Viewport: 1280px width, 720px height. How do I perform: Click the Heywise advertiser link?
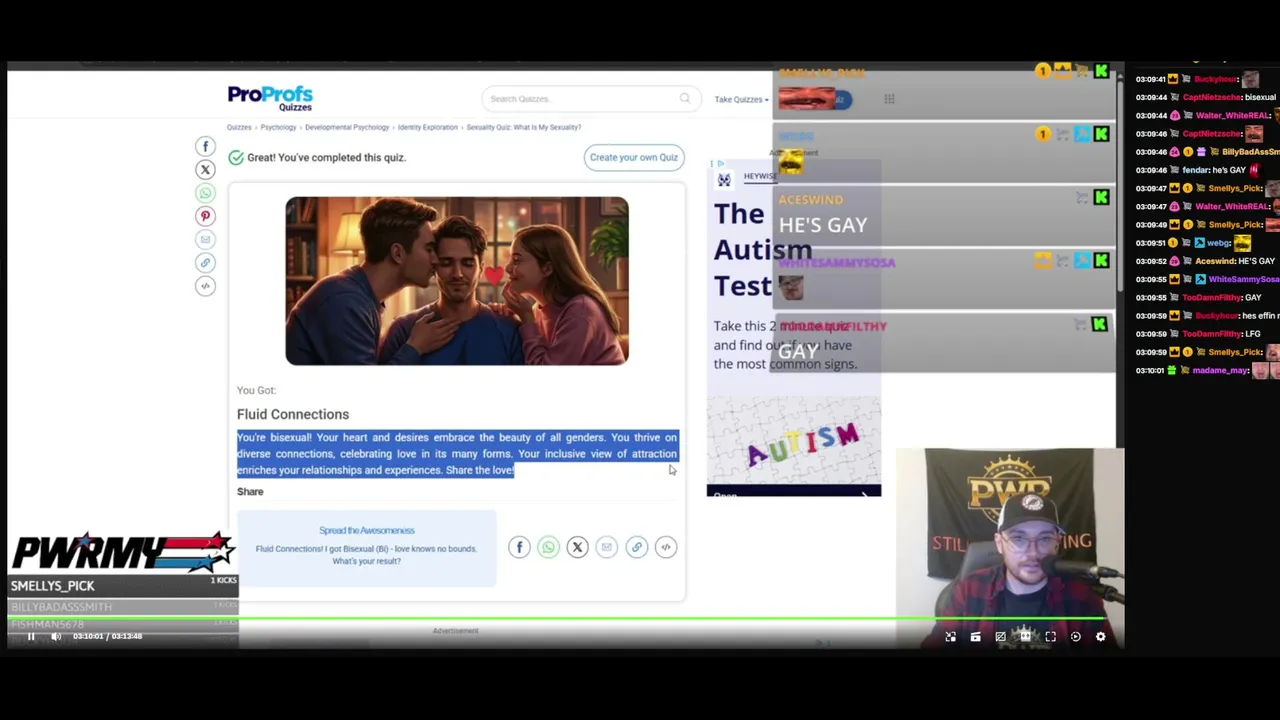759,177
